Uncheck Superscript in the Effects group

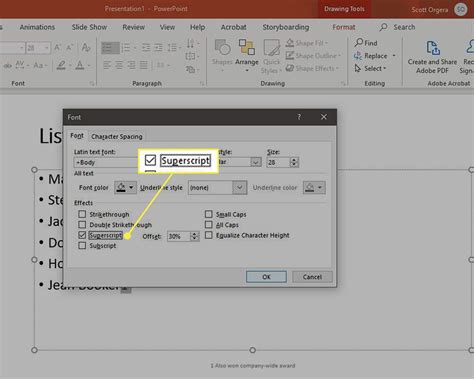[82, 235]
